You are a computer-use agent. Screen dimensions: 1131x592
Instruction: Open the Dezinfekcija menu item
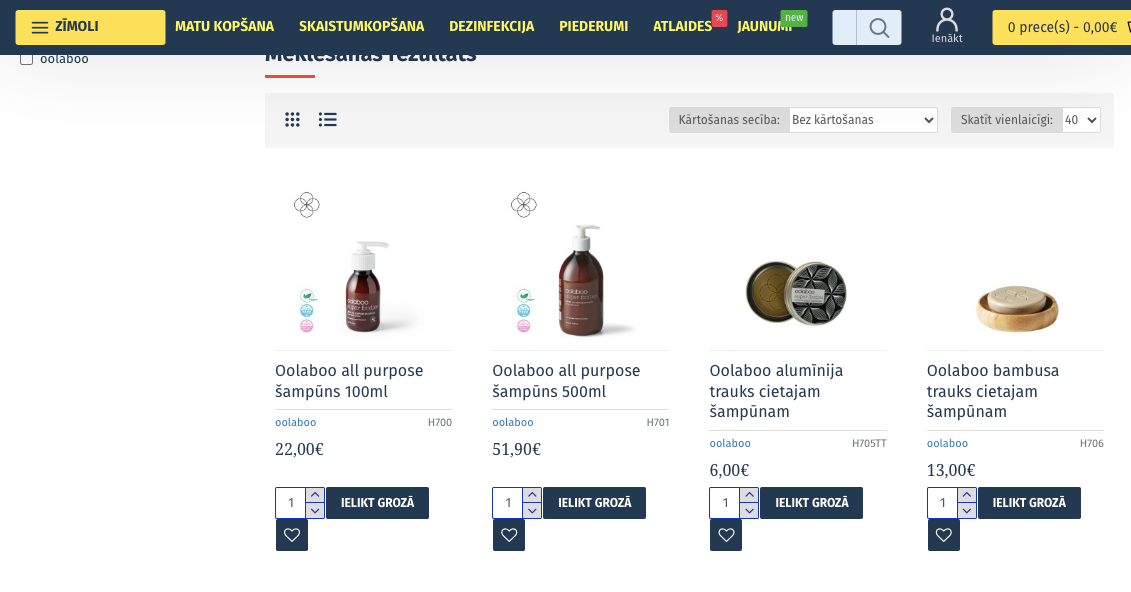click(x=491, y=27)
